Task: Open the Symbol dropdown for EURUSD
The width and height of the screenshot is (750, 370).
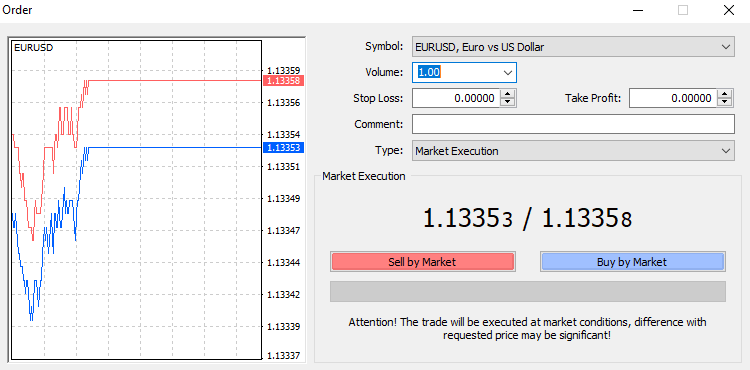Action: pos(573,47)
